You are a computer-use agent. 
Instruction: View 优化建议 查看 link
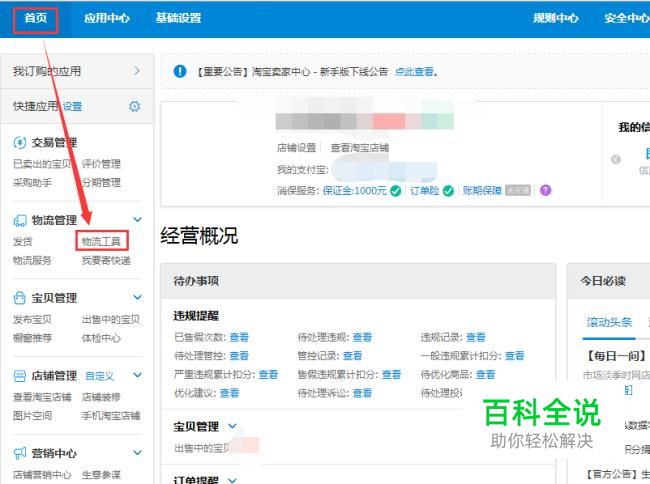click(x=229, y=393)
